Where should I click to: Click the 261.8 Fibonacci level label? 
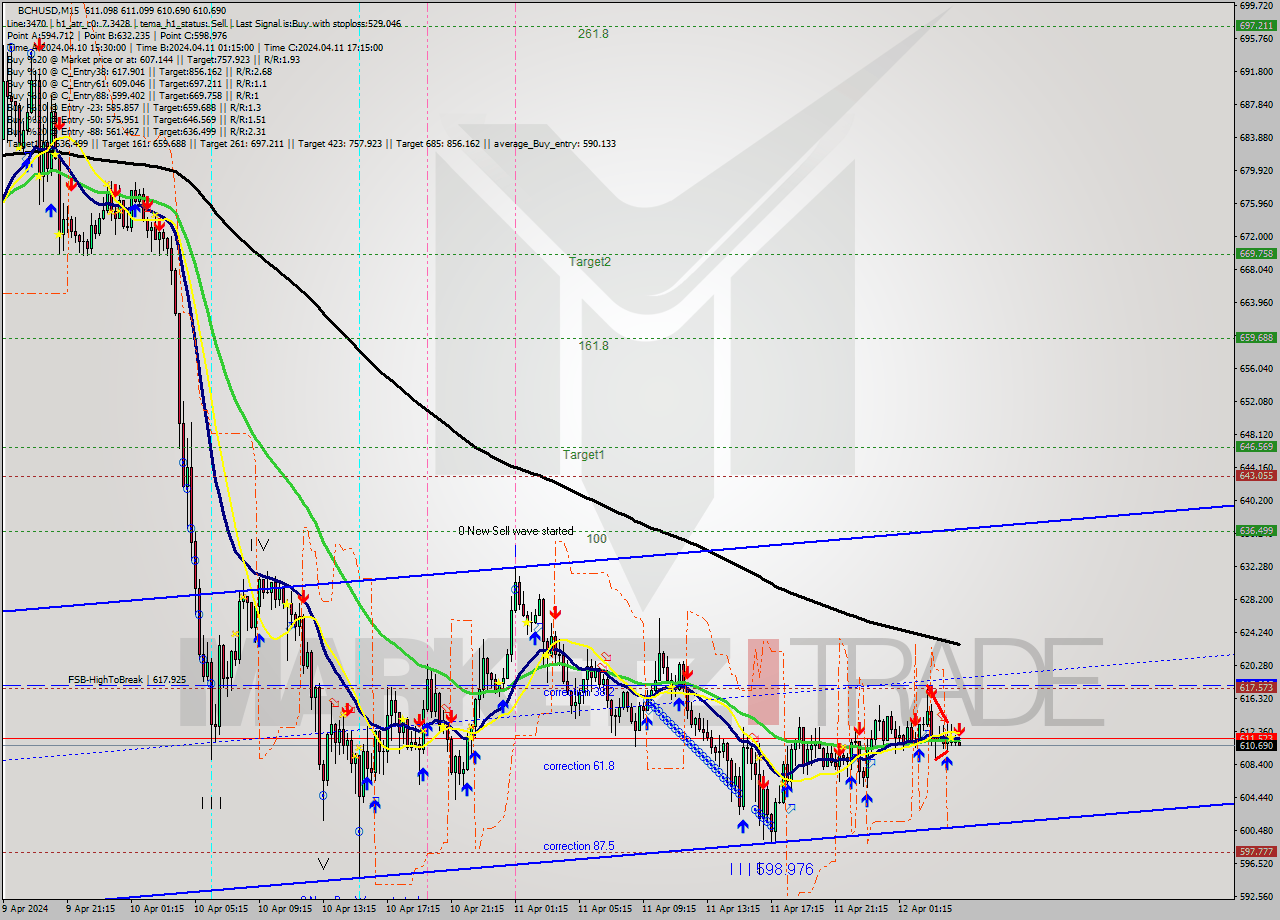coord(593,34)
